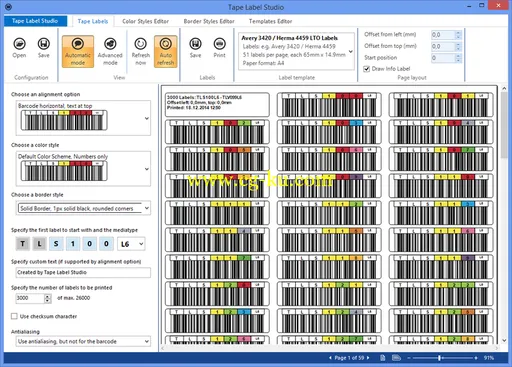
Task: Open the border style dropdown
Action: coord(147,208)
